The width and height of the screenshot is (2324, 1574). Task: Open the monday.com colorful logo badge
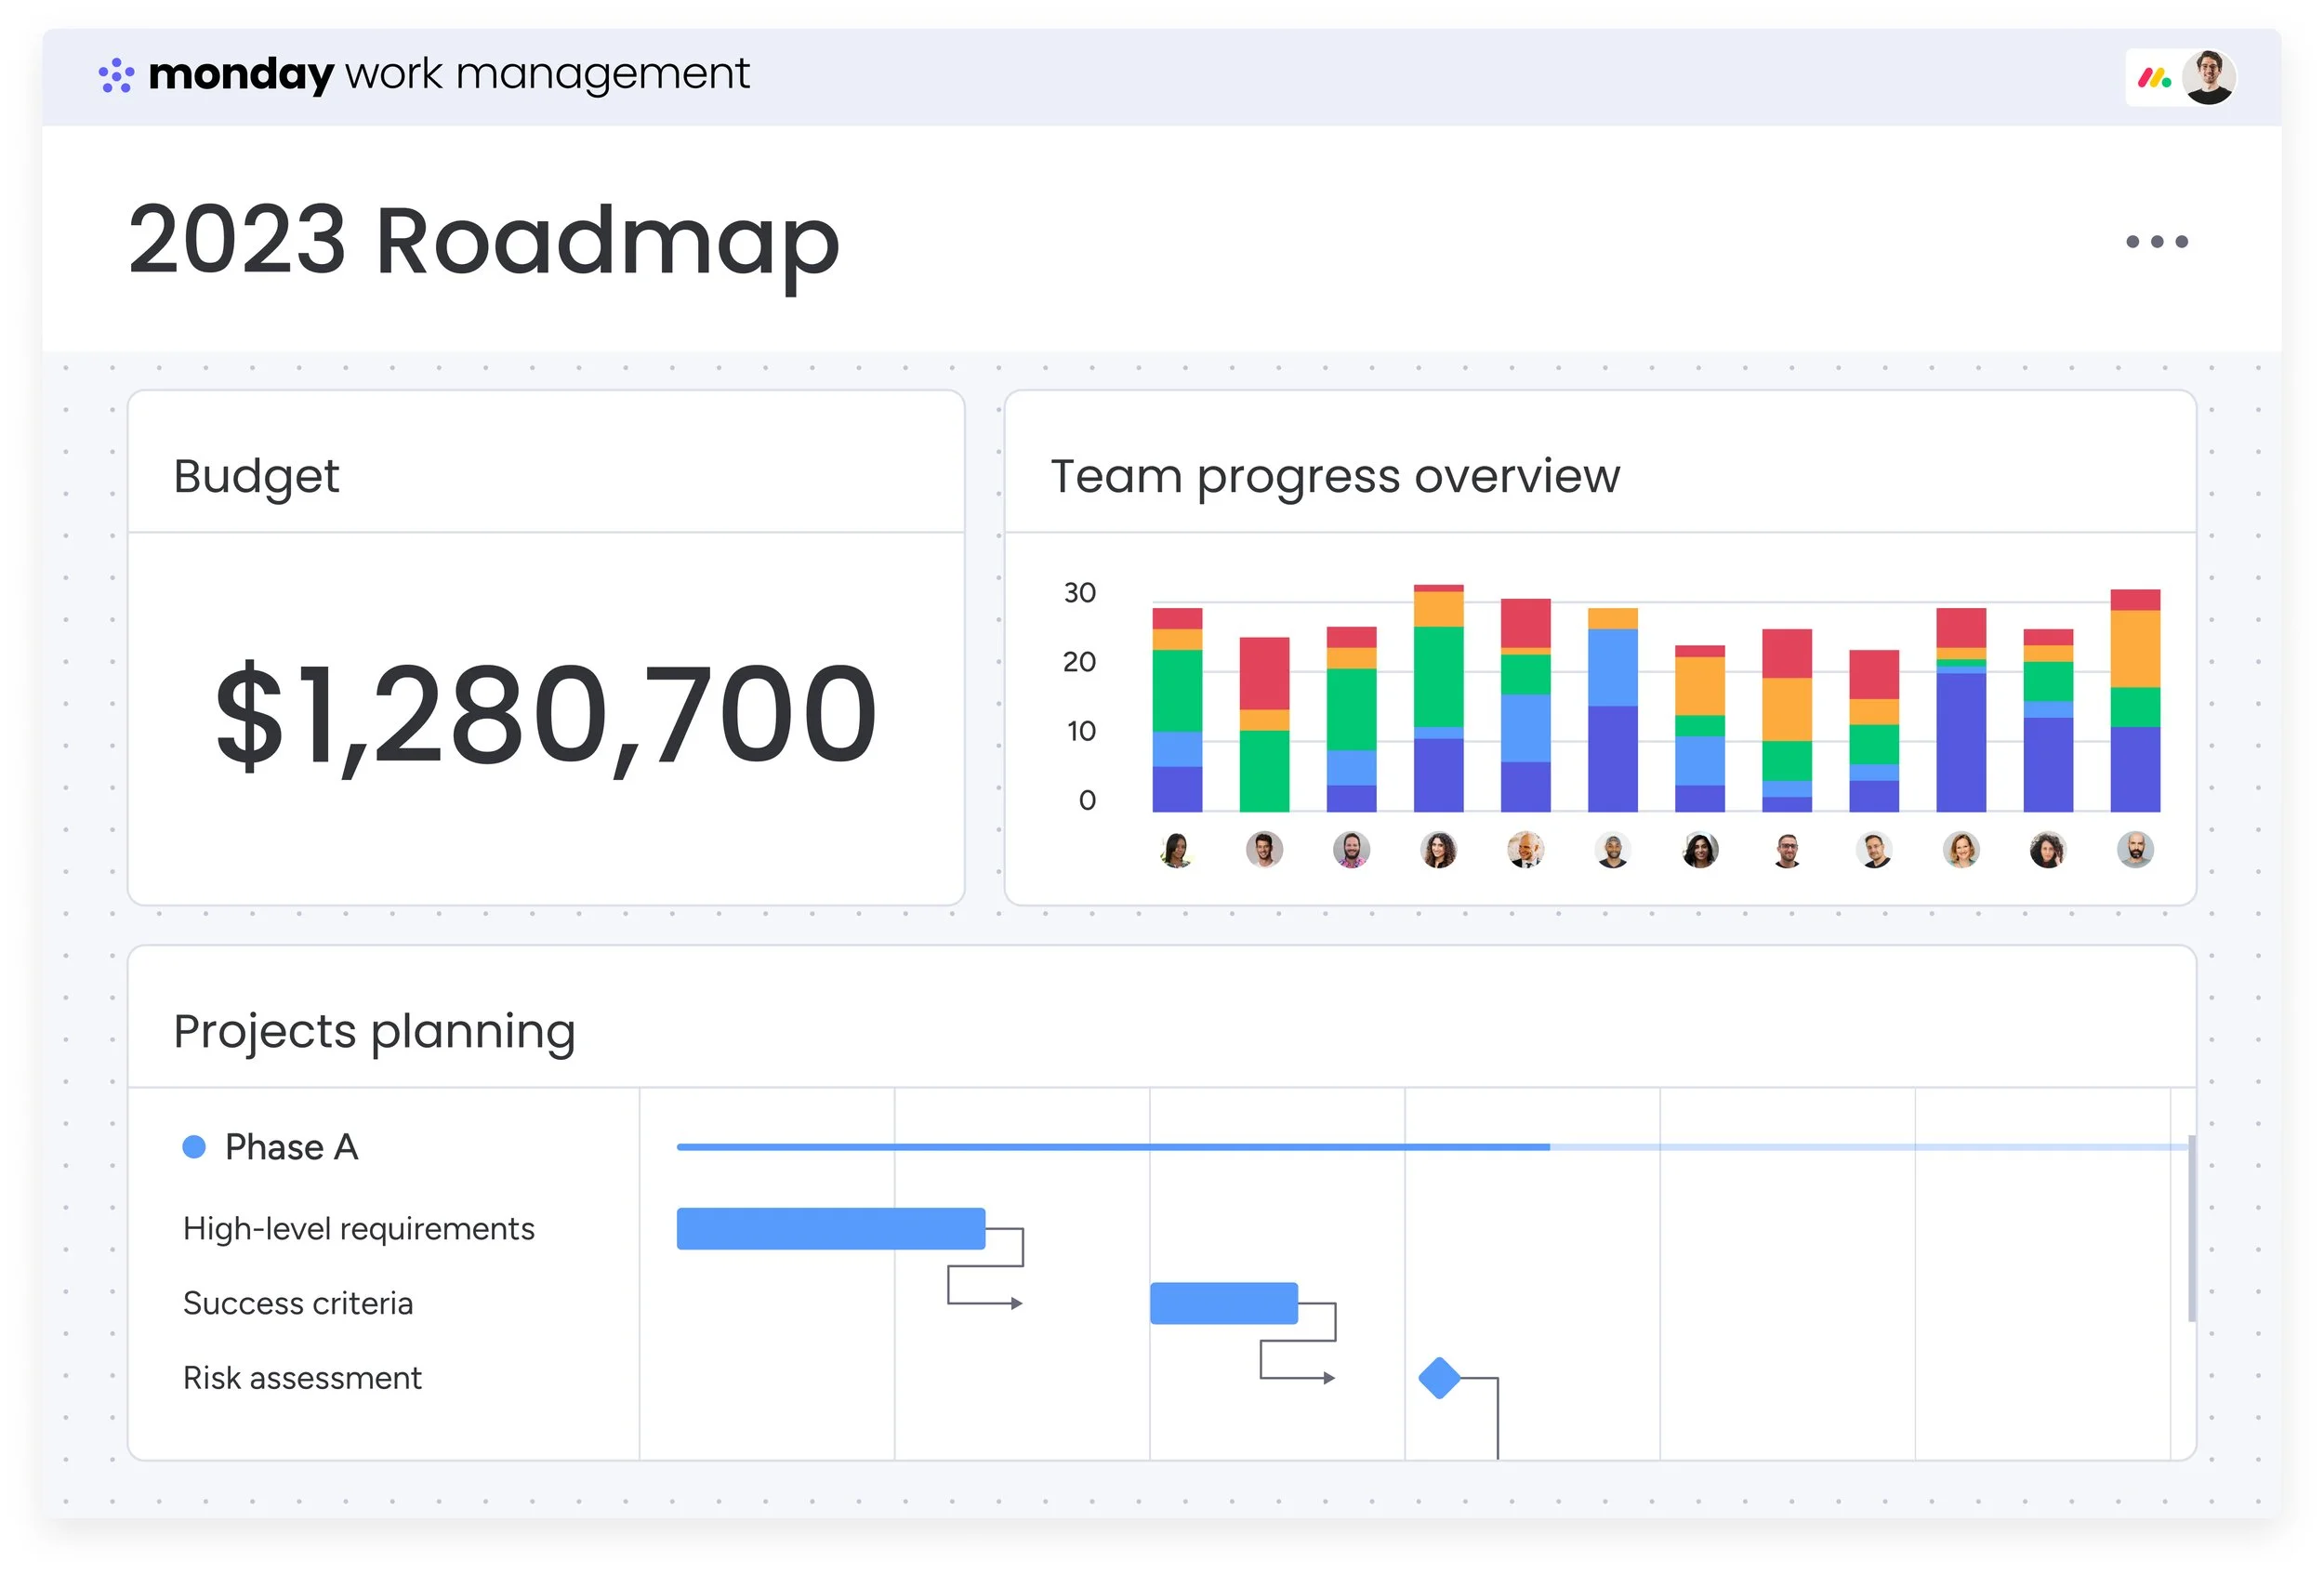[x=2153, y=77]
